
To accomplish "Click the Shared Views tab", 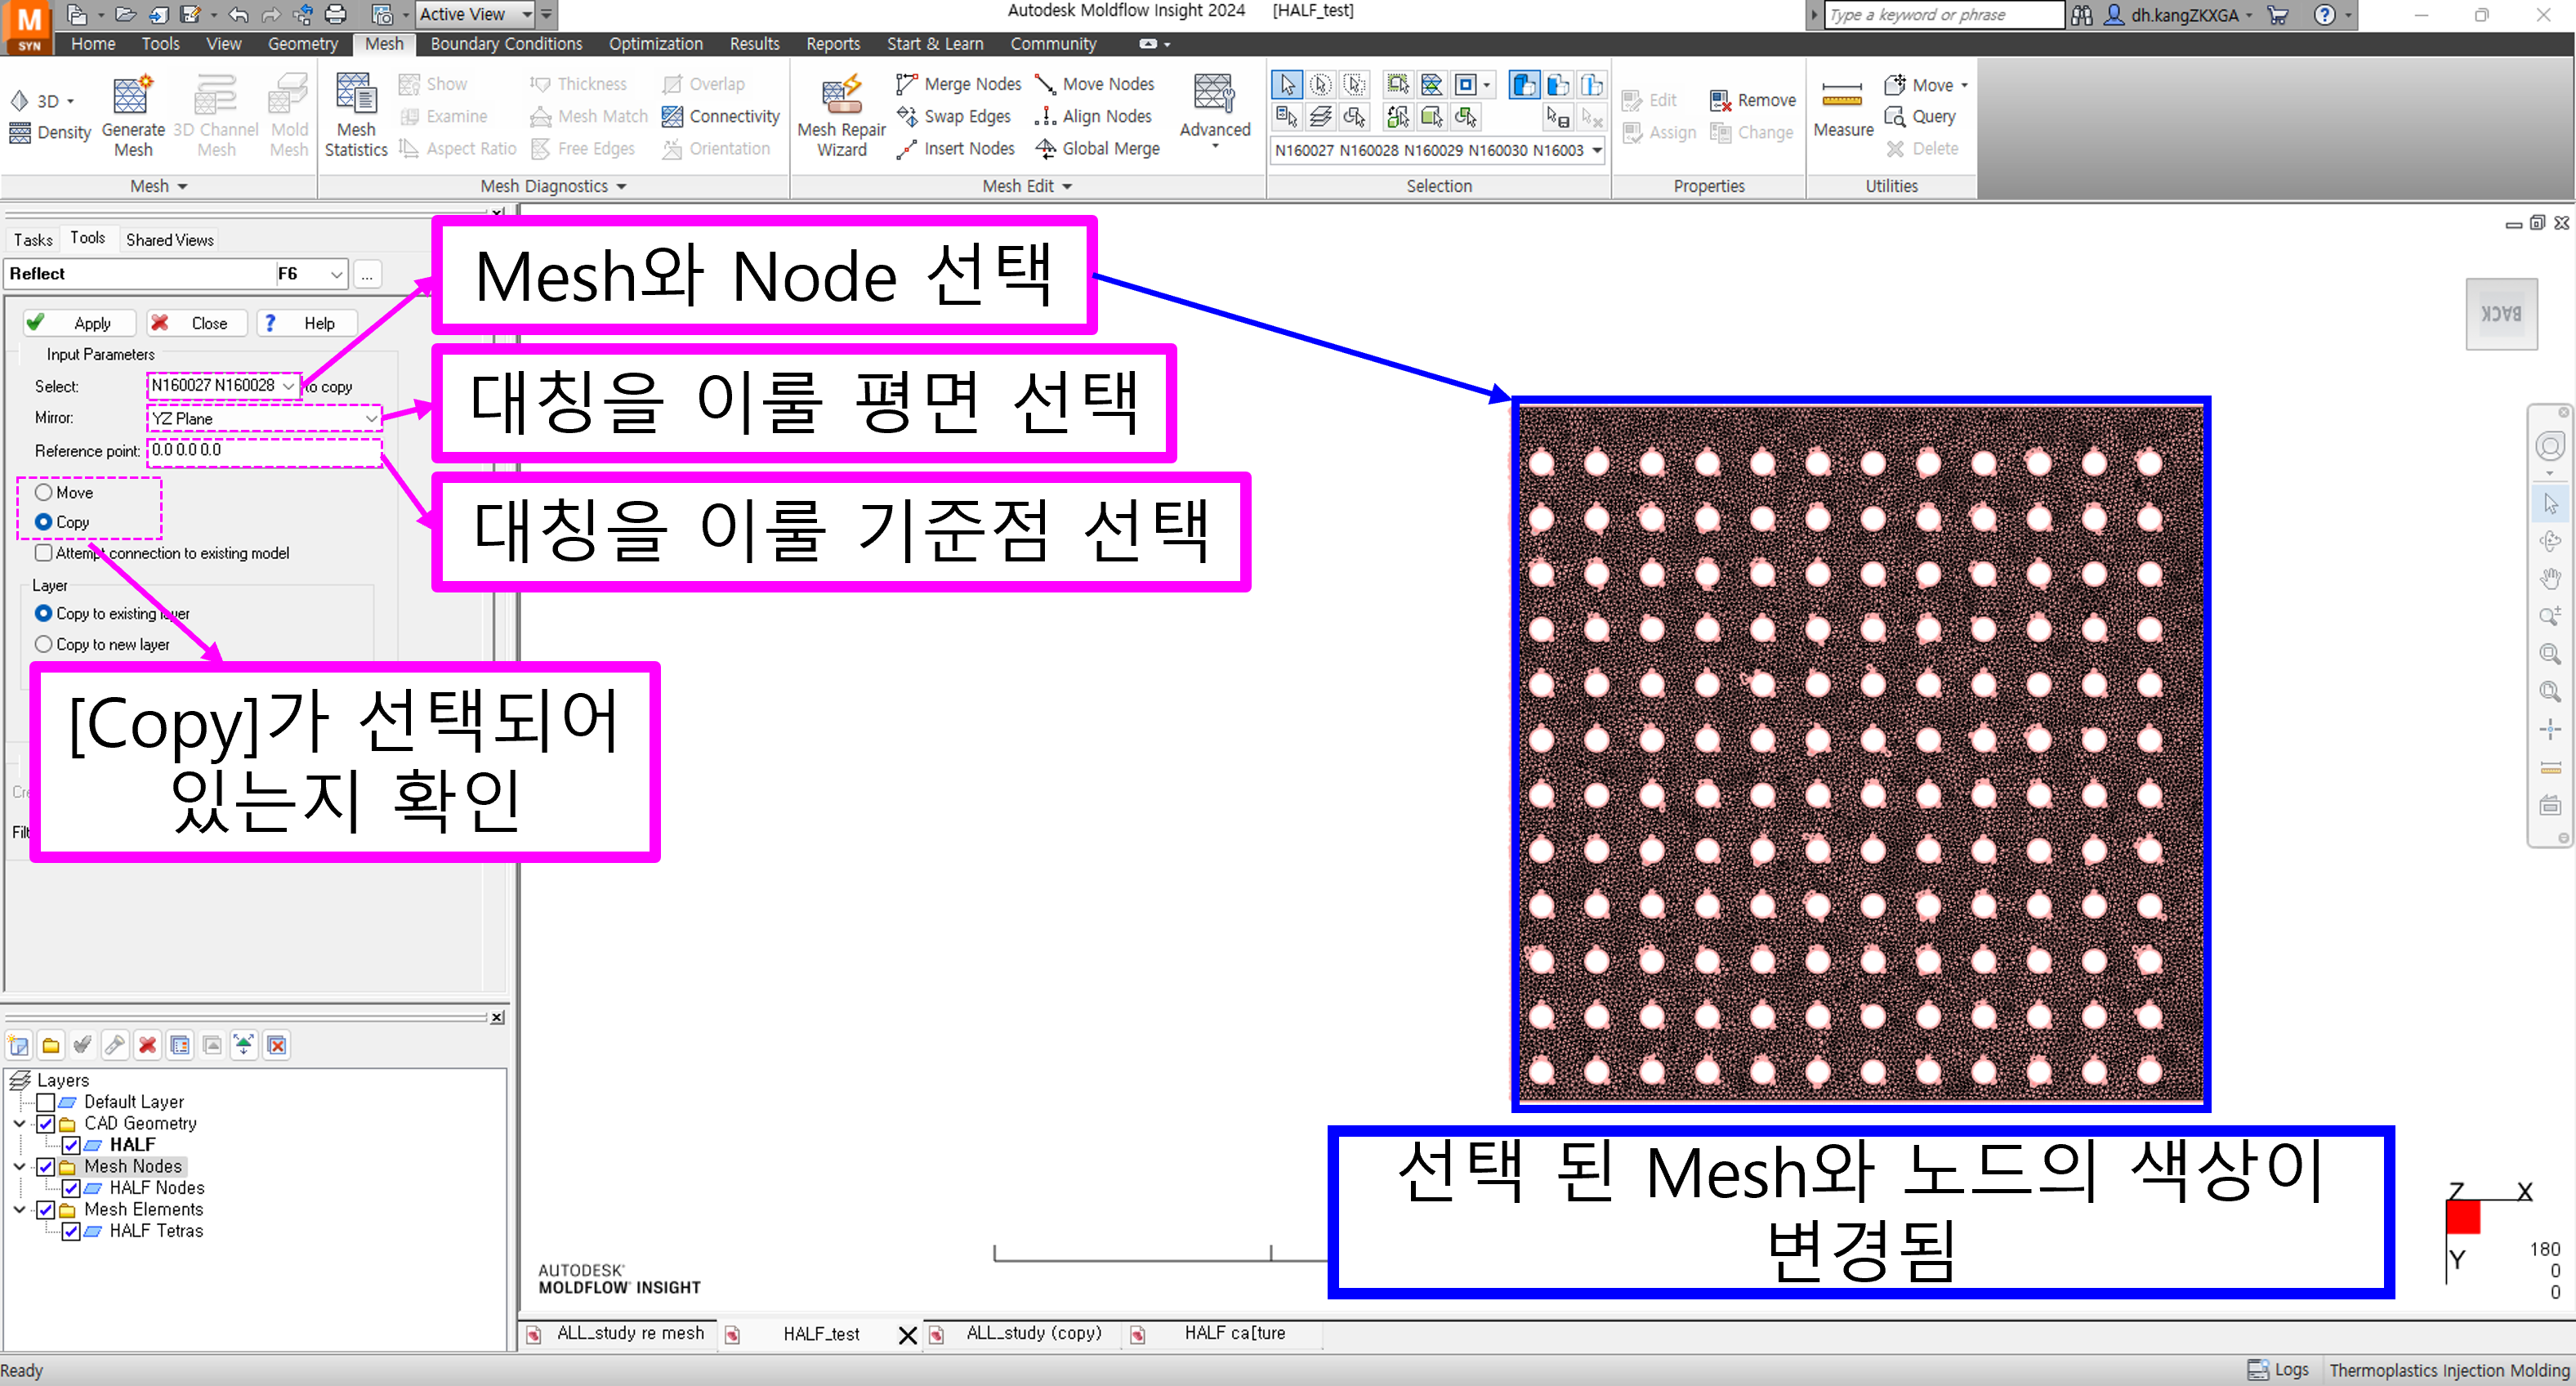I will [170, 240].
